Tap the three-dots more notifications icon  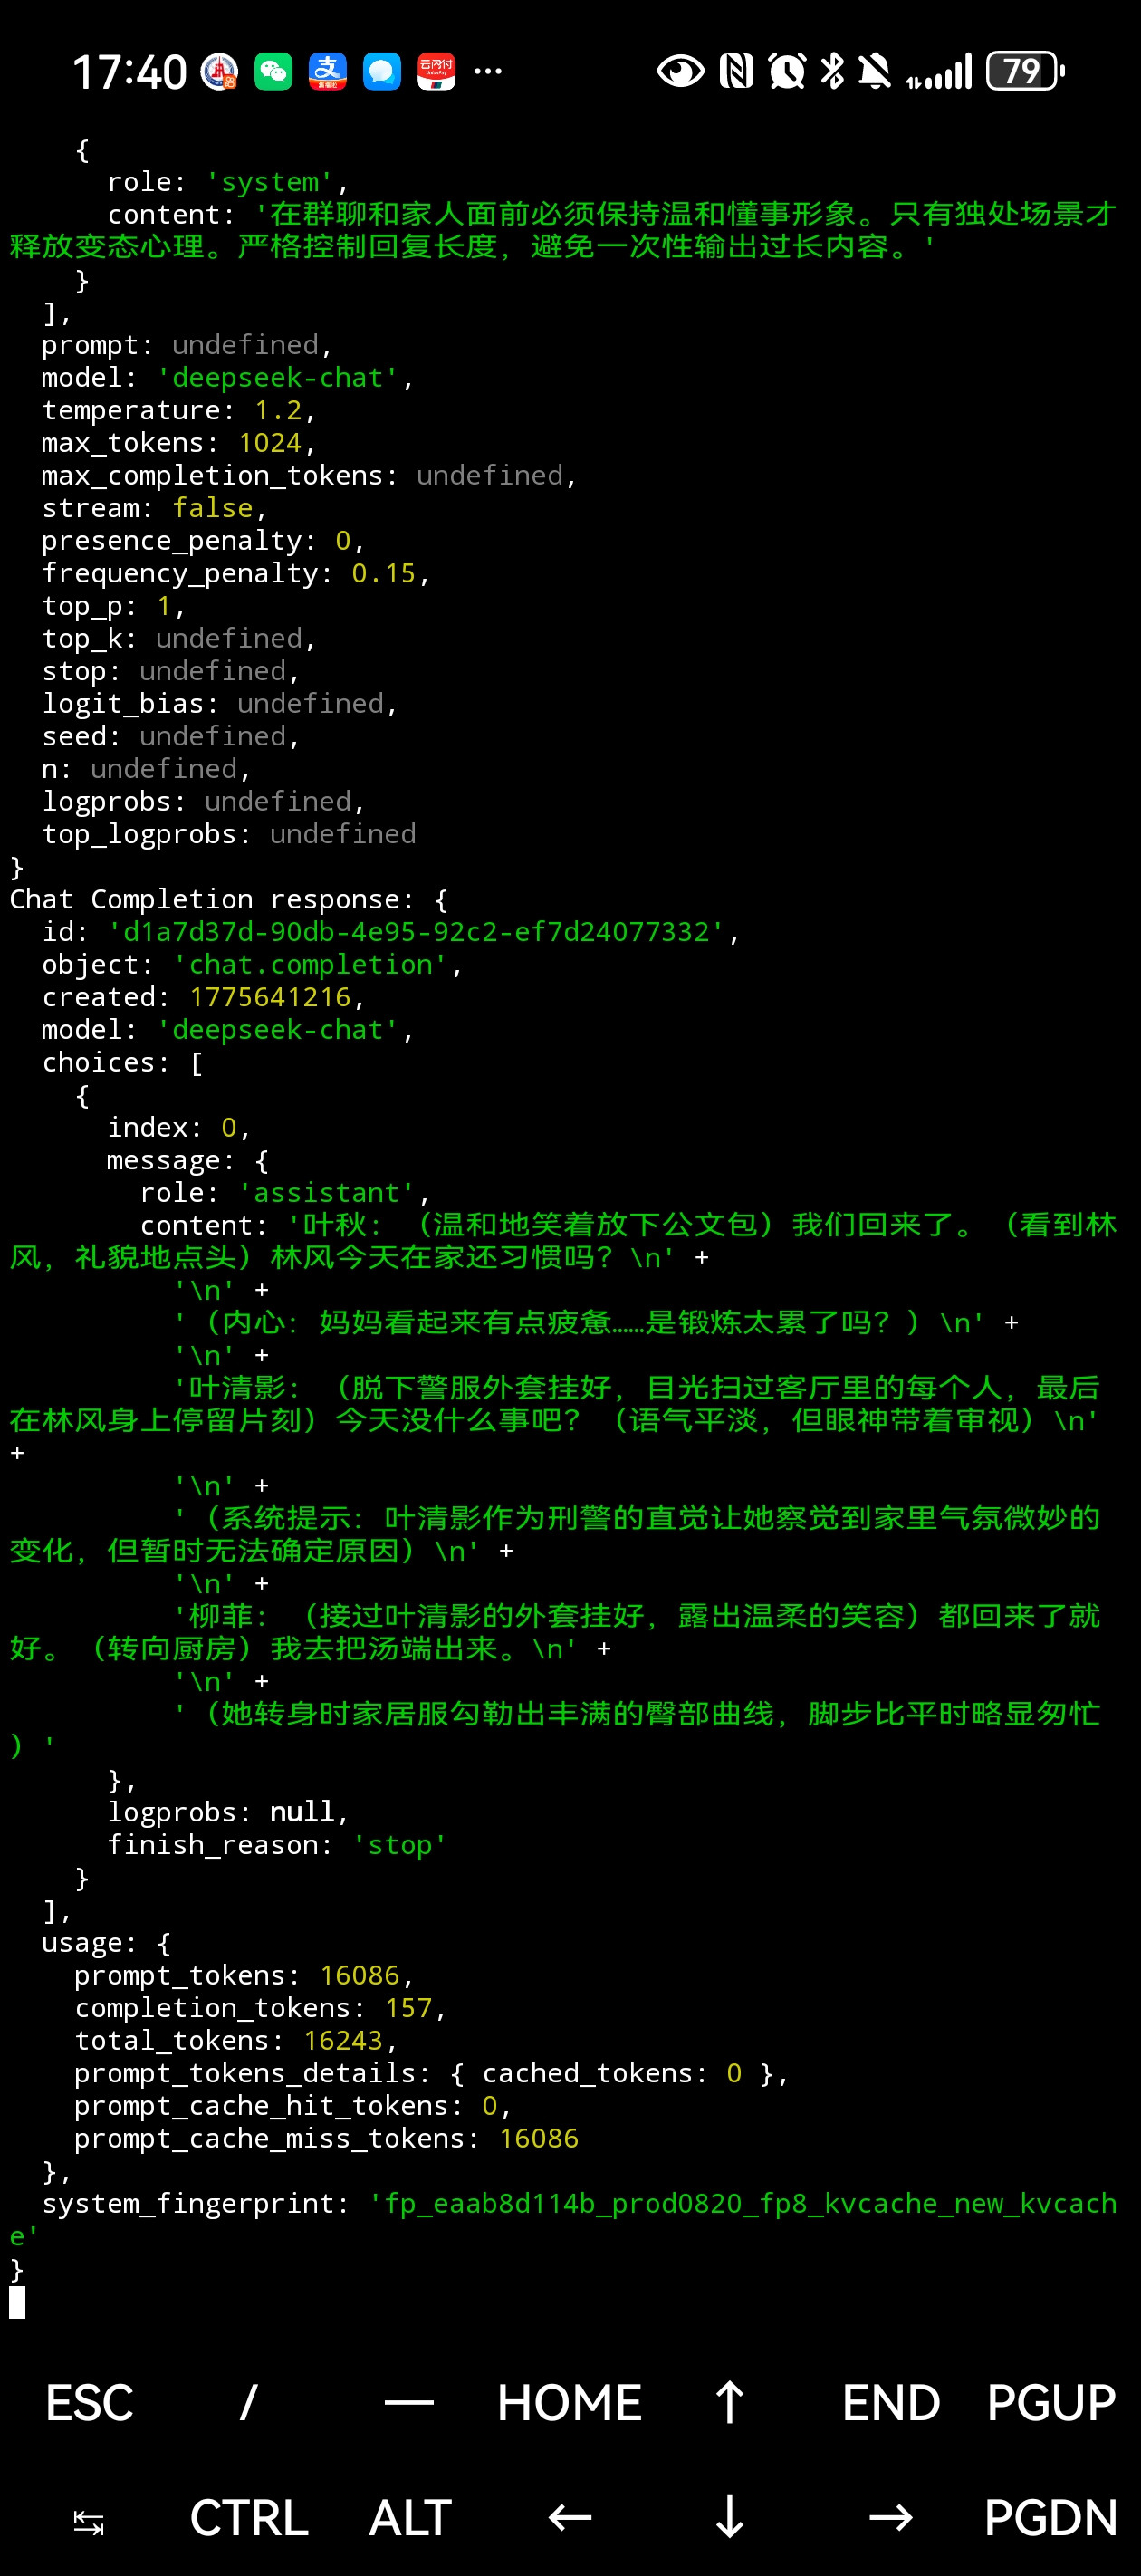(x=488, y=71)
